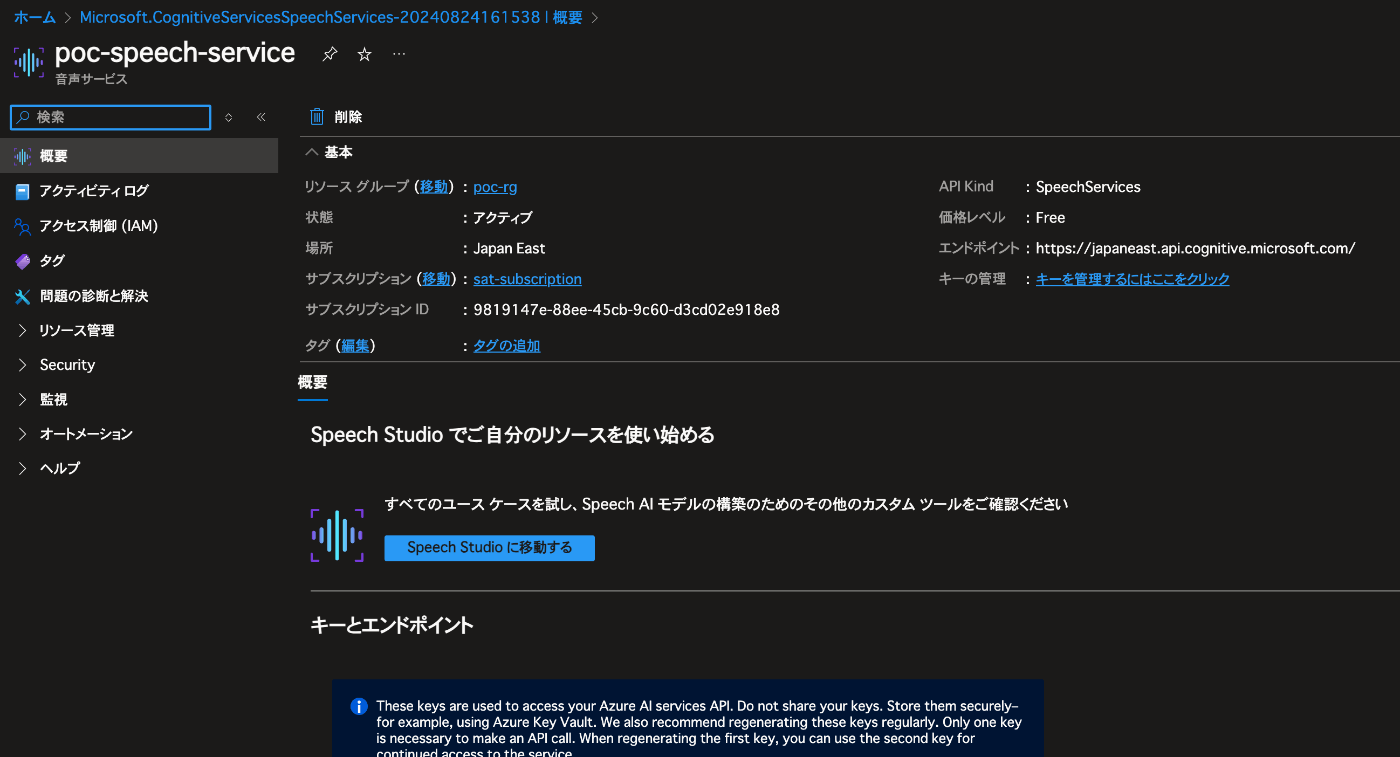Expand the リソース管理 section

tap(22, 330)
